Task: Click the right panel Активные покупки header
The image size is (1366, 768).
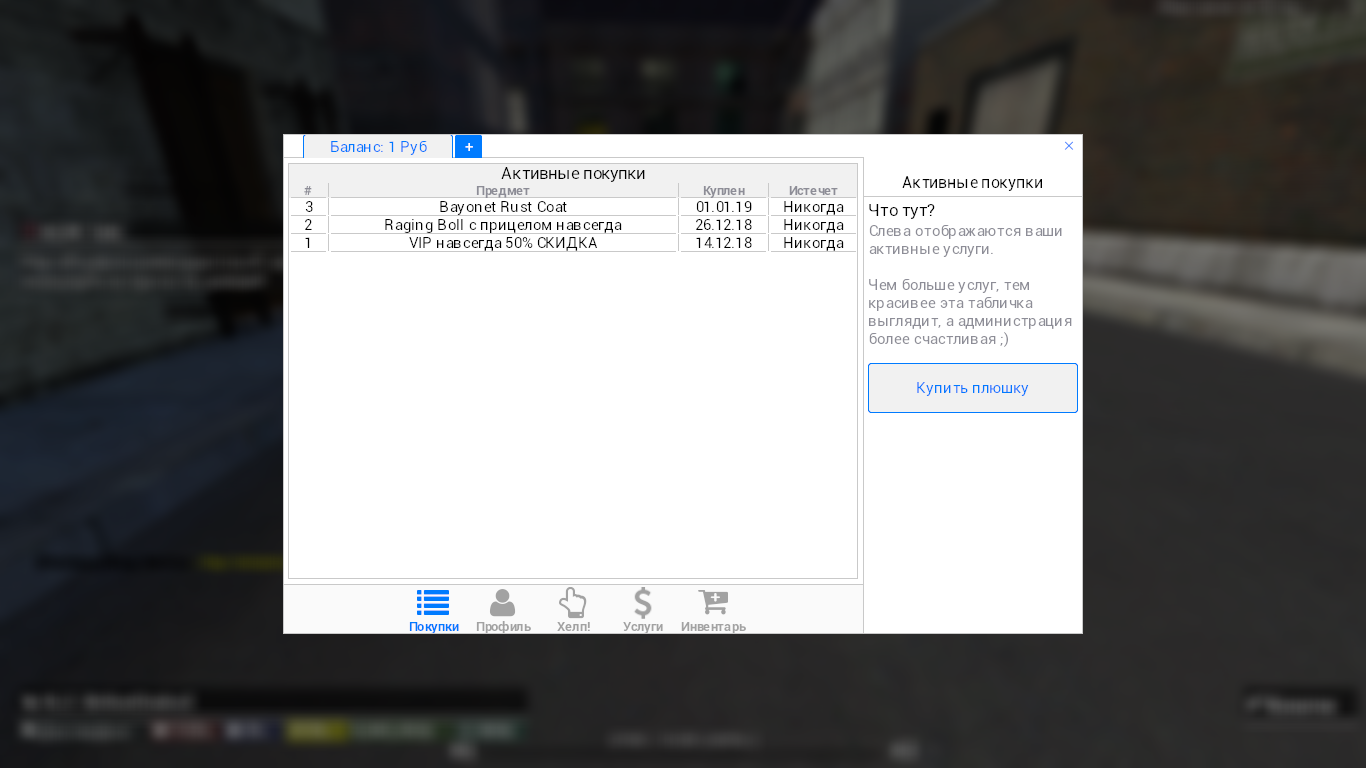Action: (x=973, y=182)
